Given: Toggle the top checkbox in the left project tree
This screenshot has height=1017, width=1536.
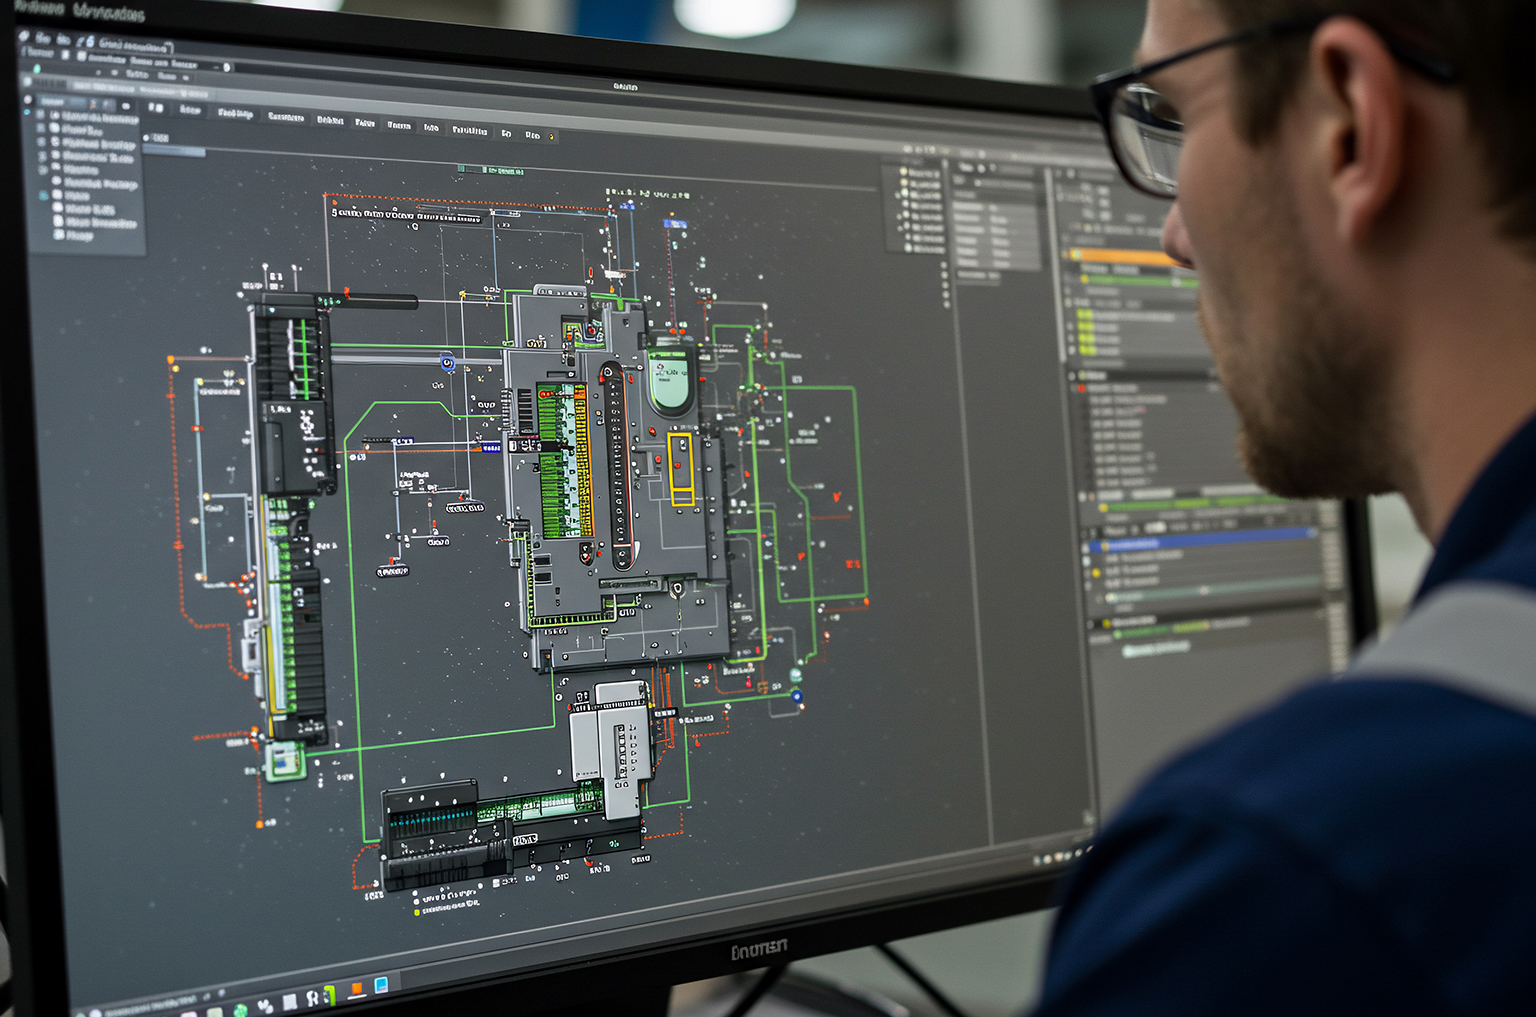Looking at the screenshot, I should click(41, 116).
